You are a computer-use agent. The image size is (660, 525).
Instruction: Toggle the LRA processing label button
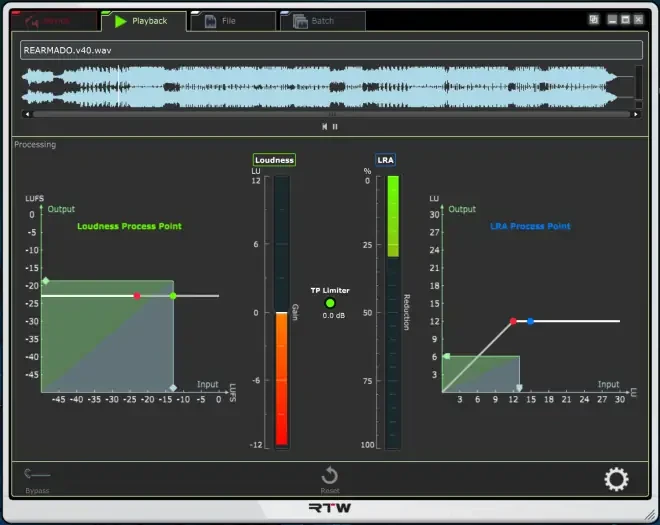click(385, 160)
